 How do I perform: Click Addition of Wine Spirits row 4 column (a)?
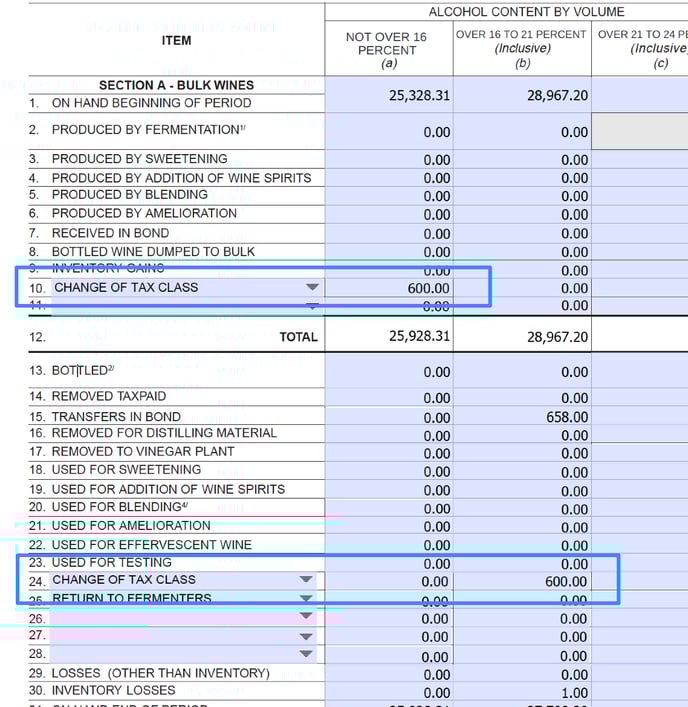click(389, 178)
